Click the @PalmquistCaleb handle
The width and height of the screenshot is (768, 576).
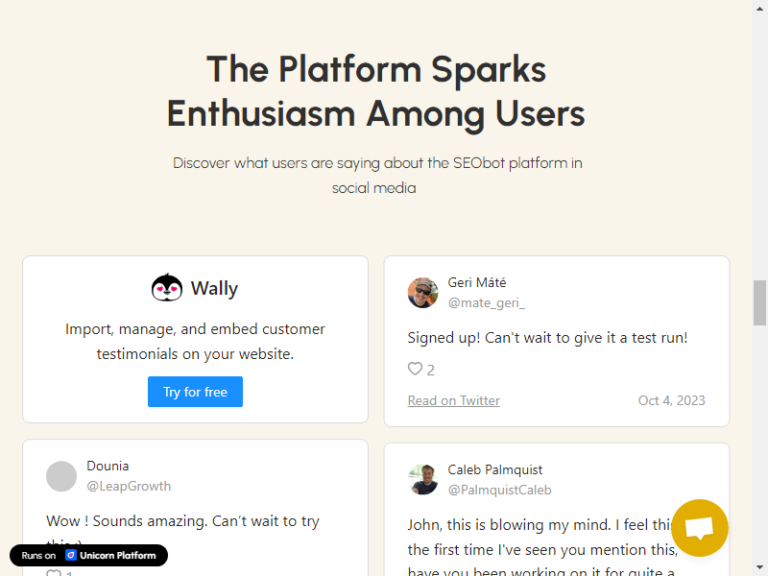click(499, 490)
